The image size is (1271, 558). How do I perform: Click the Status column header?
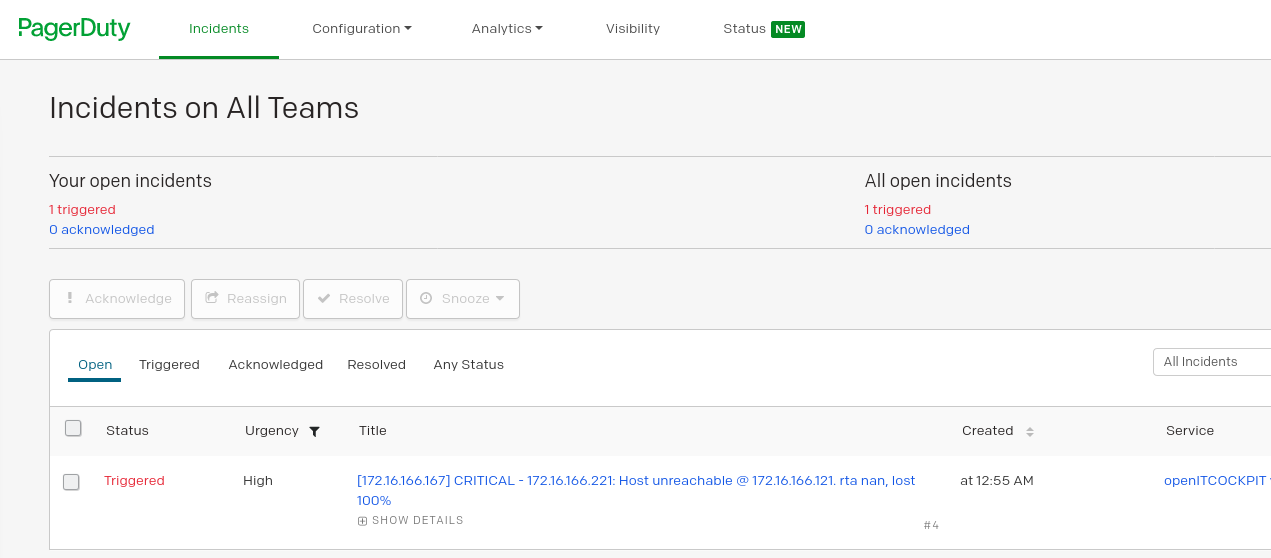click(127, 431)
